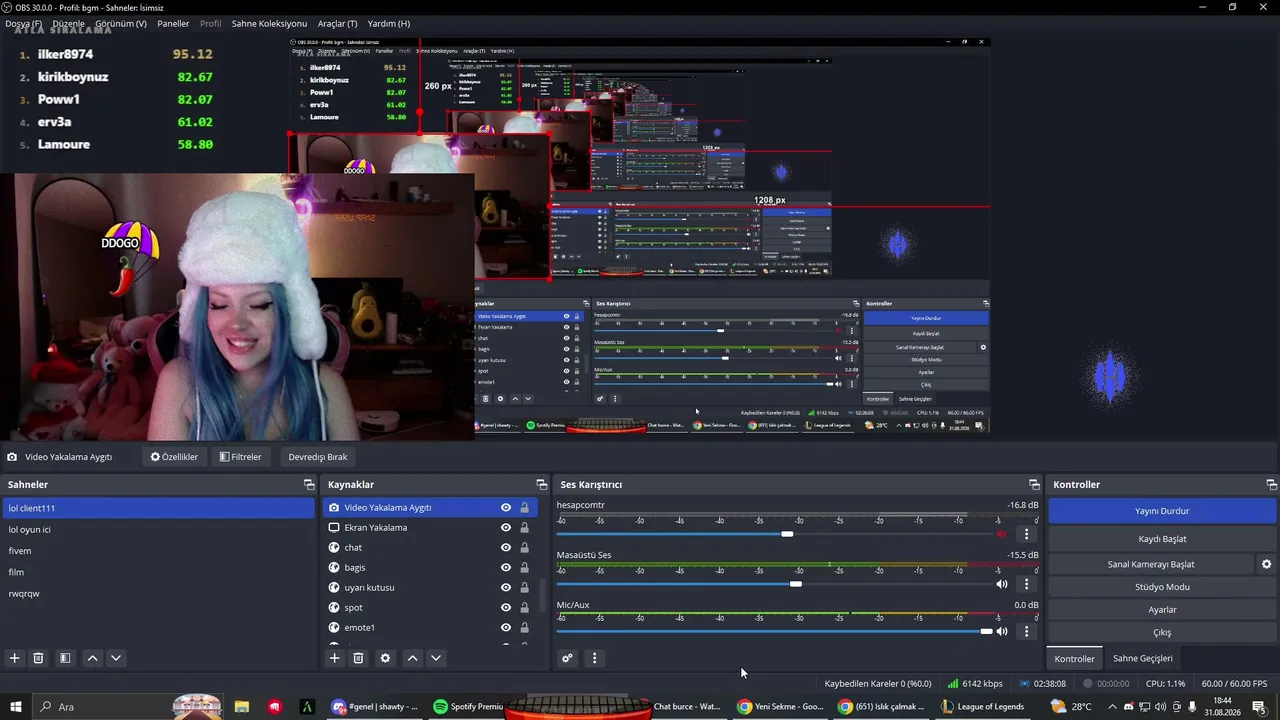
Task: Toggle visibility of the chat source
Action: (506, 548)
